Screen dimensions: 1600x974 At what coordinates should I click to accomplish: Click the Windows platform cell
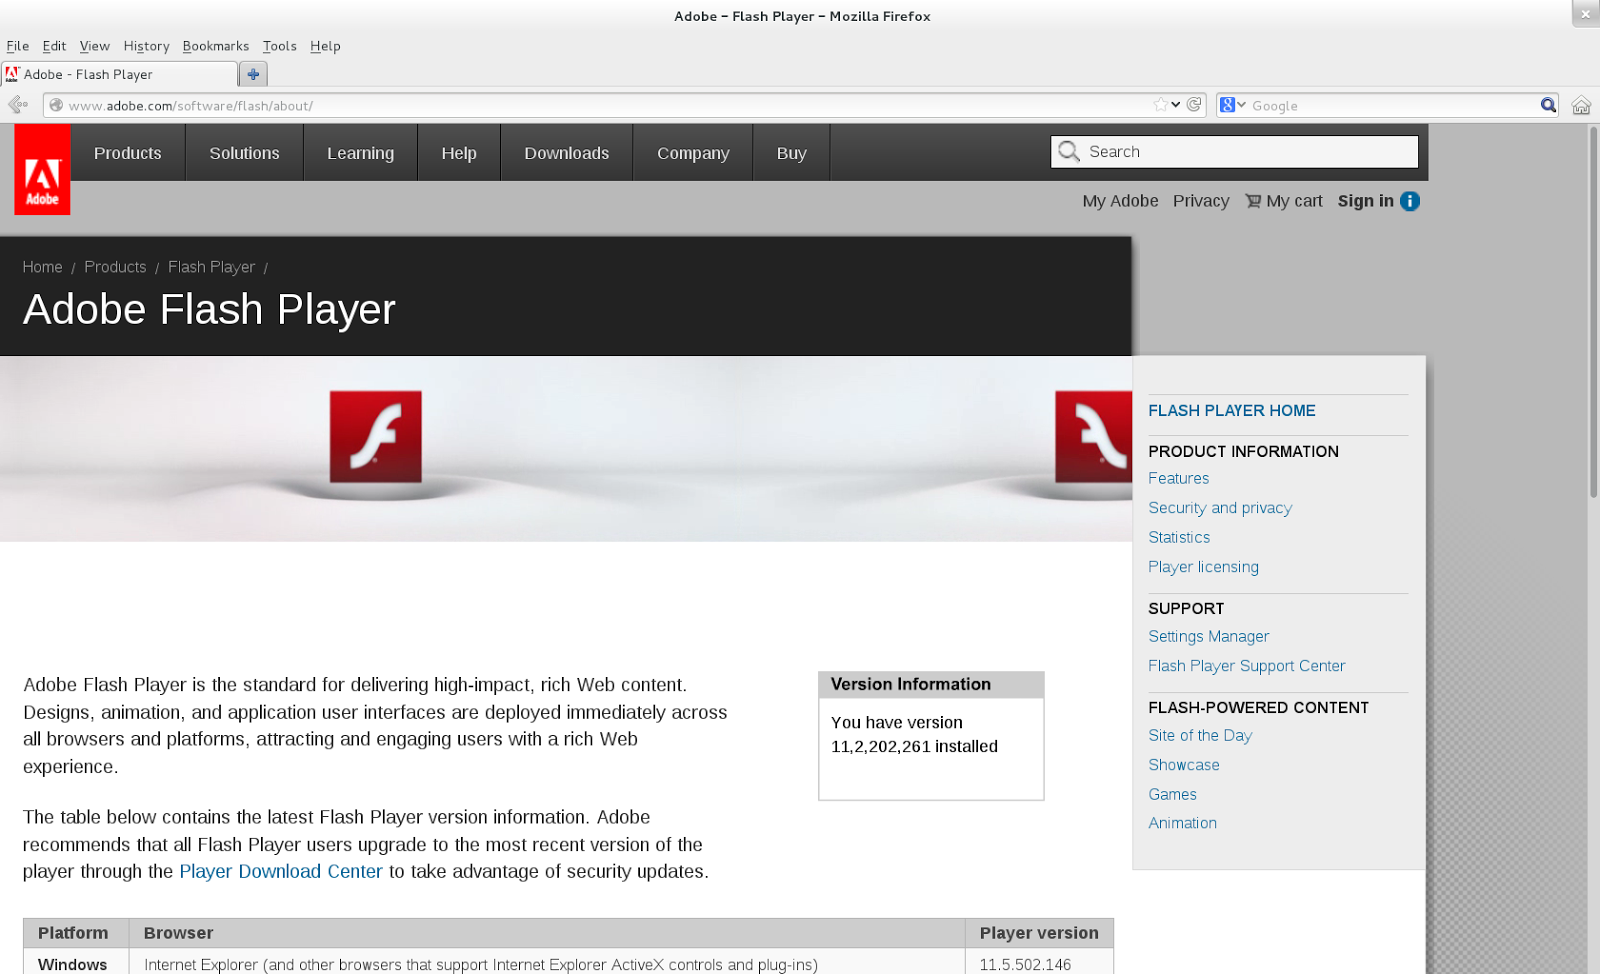pos(76,962)
